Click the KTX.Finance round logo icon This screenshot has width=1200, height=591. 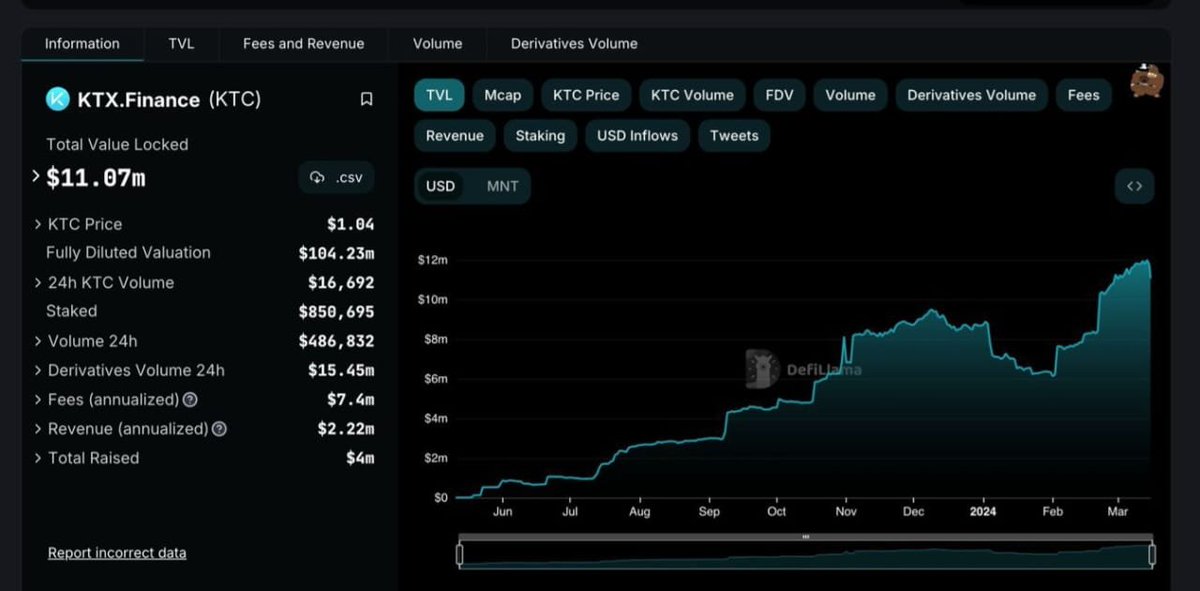coord(58,99)
